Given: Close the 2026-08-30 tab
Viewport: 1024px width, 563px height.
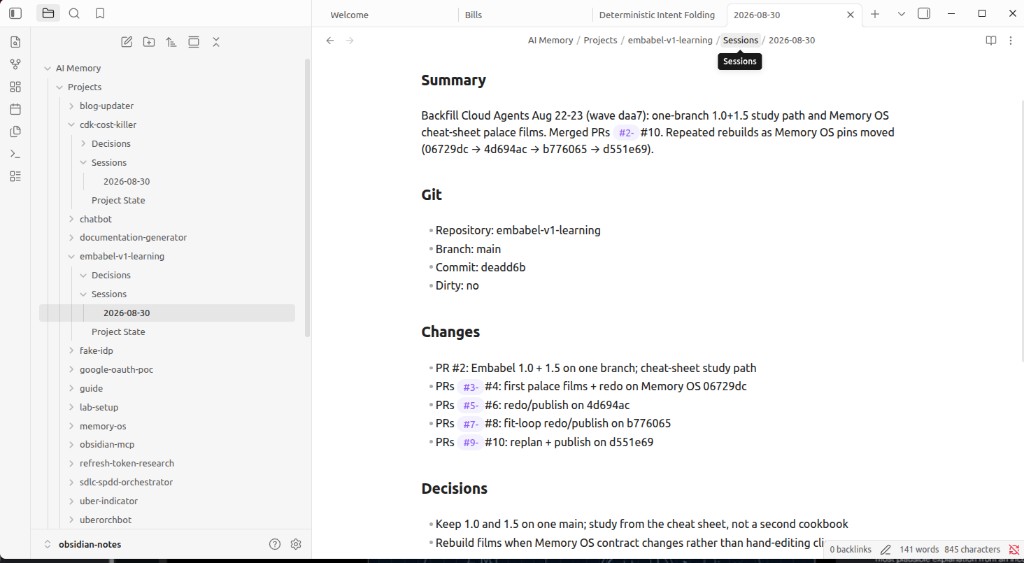Looking at the screenshot, I should [x=850, y=14].
